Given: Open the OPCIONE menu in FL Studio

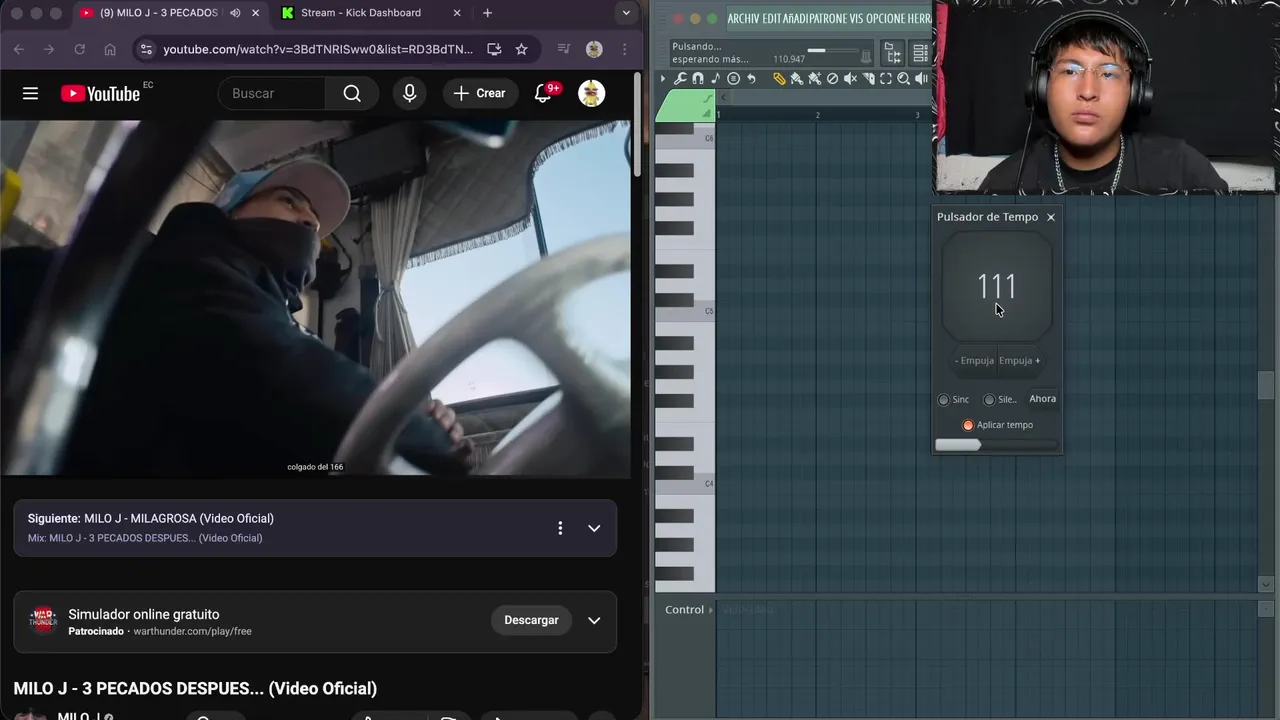Looking at the screenshot, I should pos(886,19).
